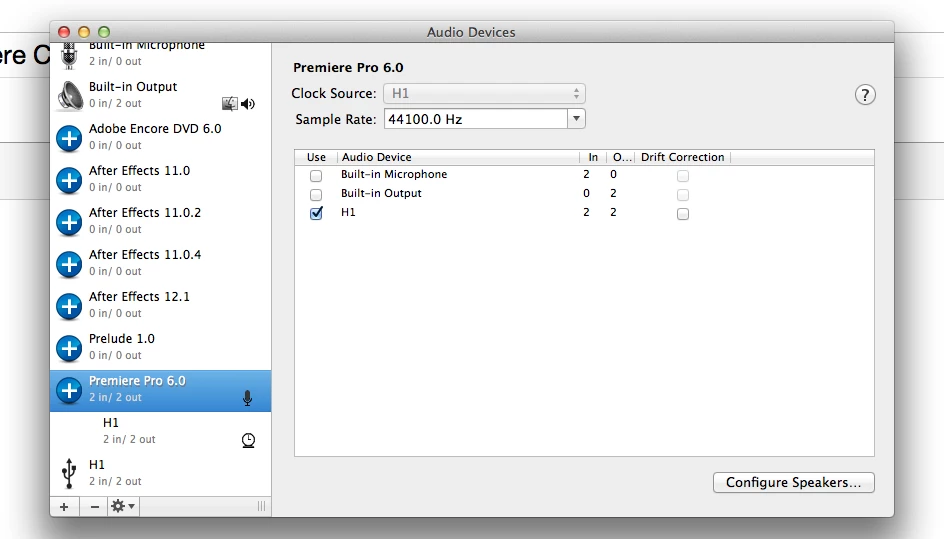Click the Built-in Output speaker icon

70,95
